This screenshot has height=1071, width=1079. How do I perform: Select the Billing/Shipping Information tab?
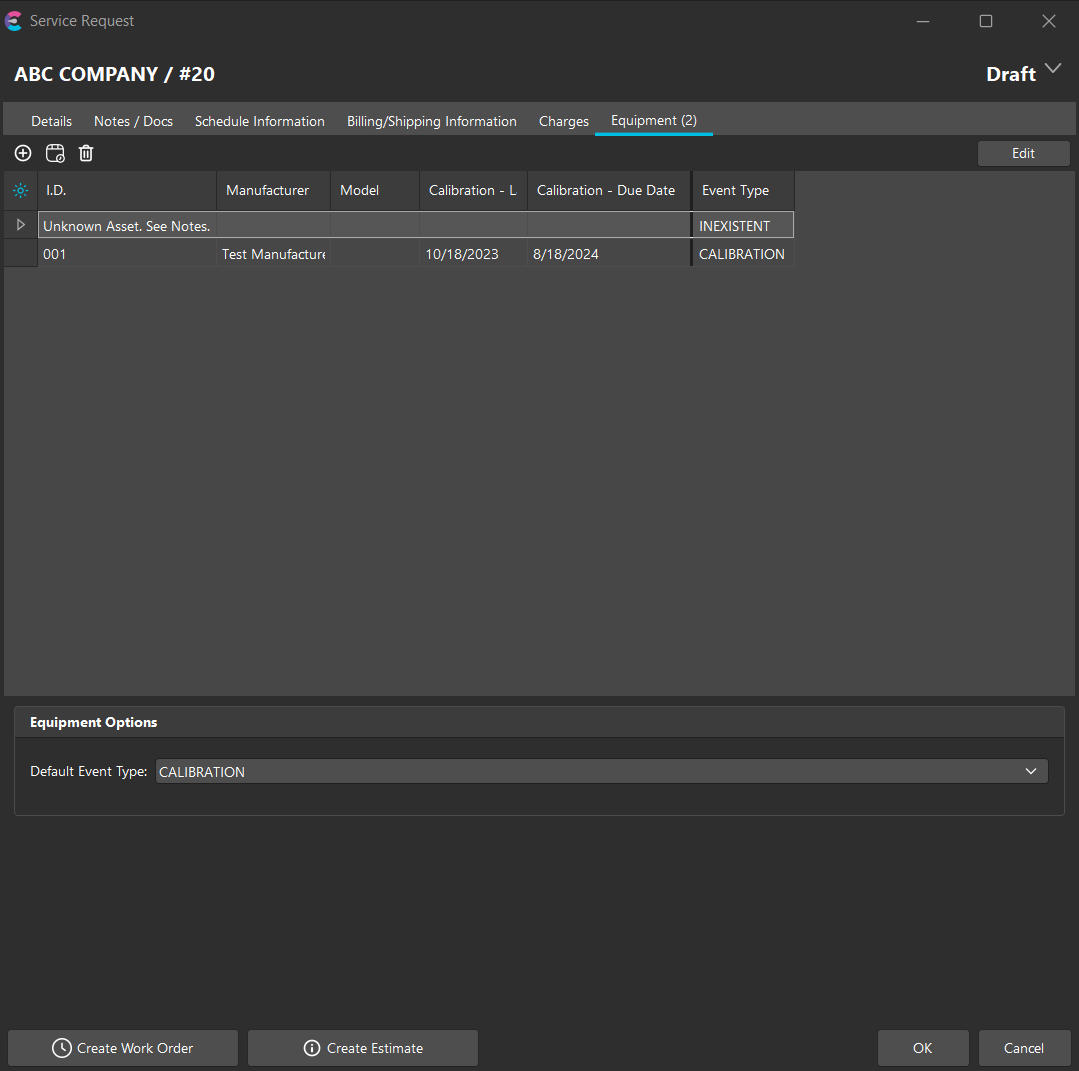tap(431, 121)
